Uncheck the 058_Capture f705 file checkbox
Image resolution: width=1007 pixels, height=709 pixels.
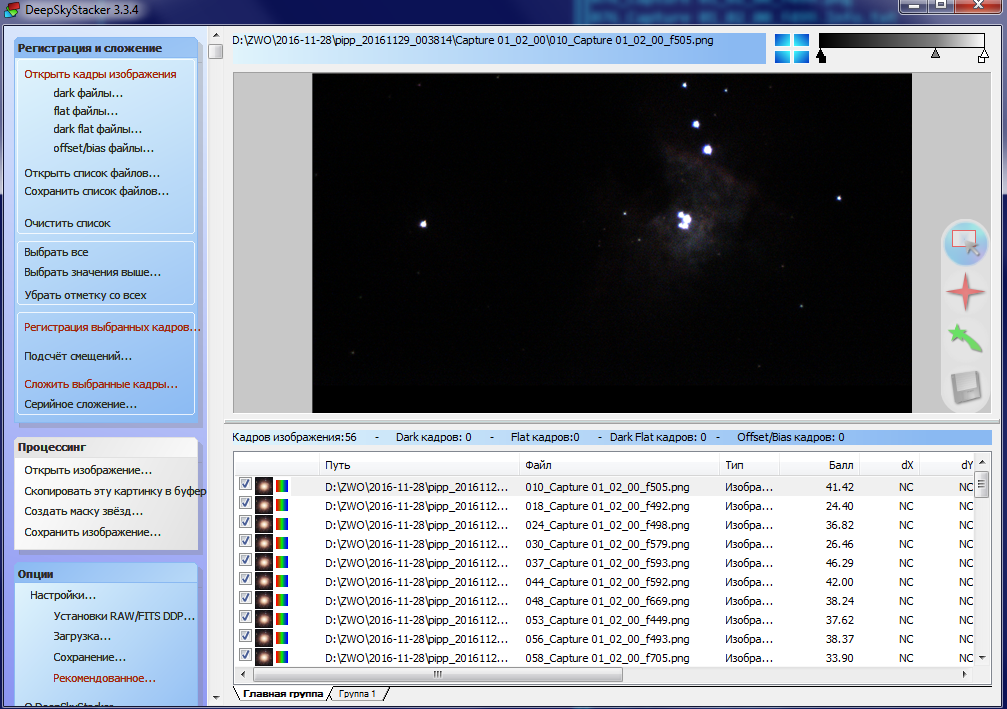245,654
